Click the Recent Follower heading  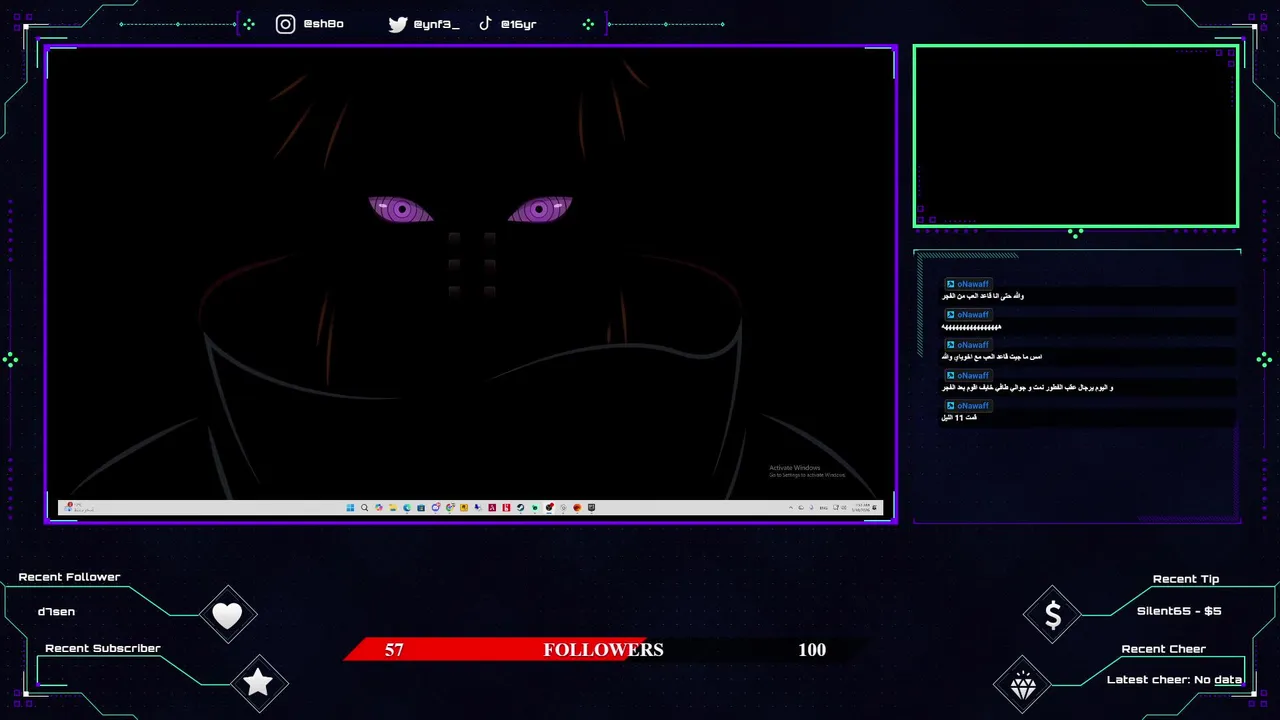point(69,577)
